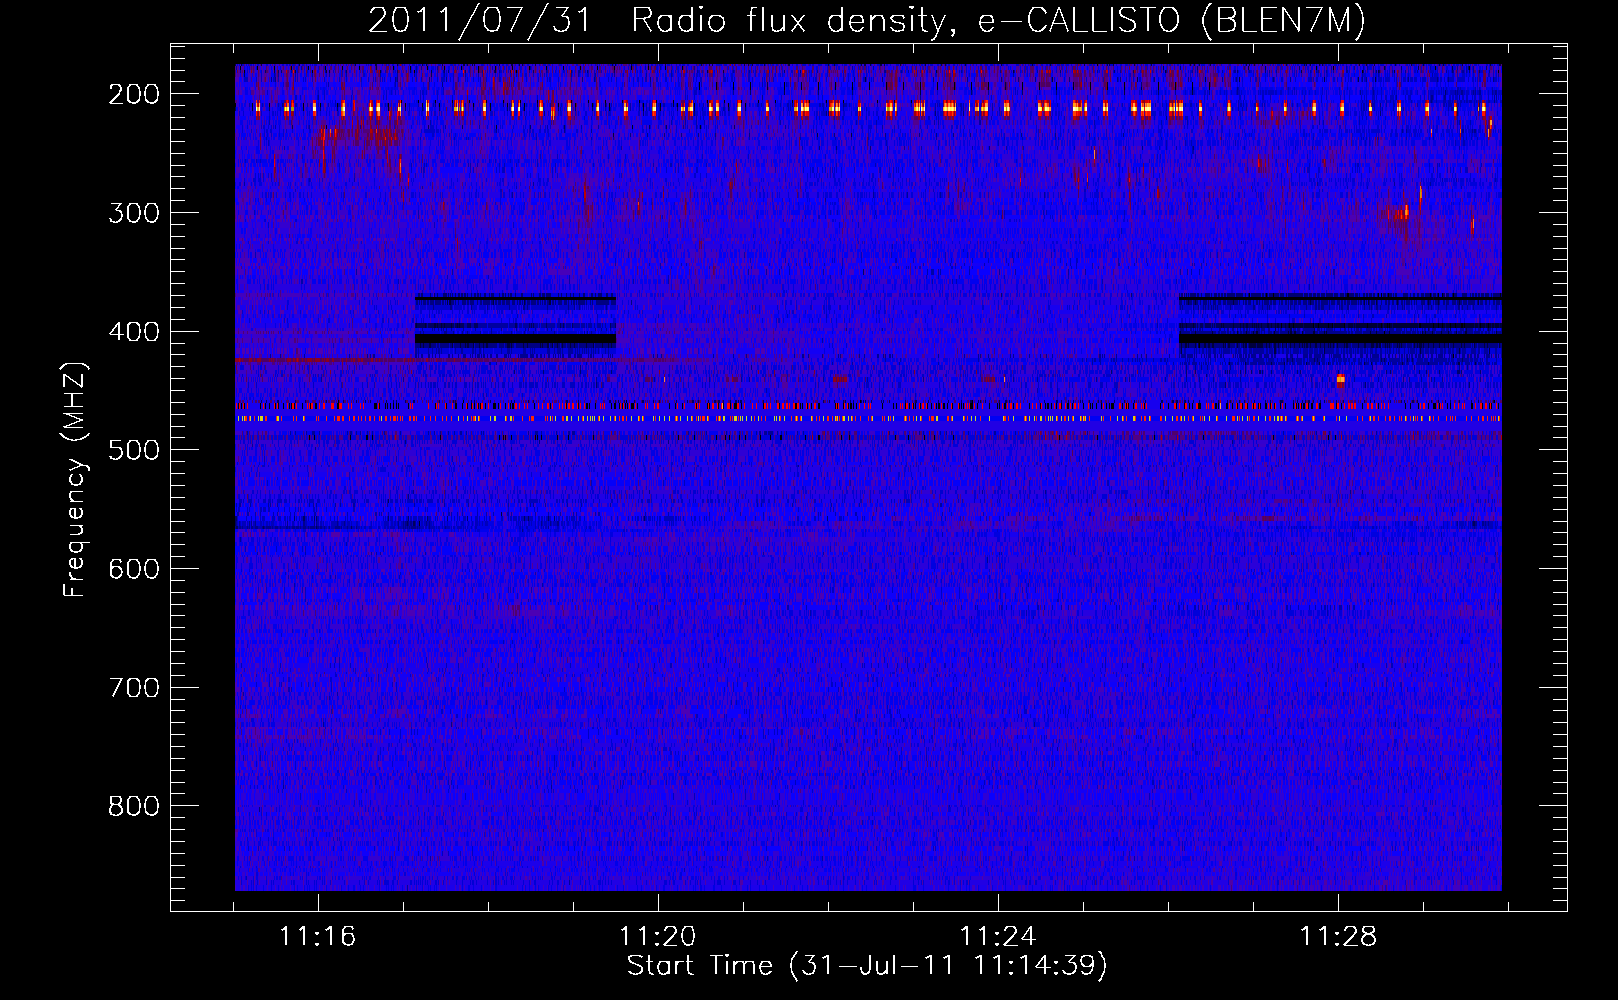This screenshot has width=1618, height=1000.
Task: Select the 400 frequency tick label
Action: (x=134, y=332)
